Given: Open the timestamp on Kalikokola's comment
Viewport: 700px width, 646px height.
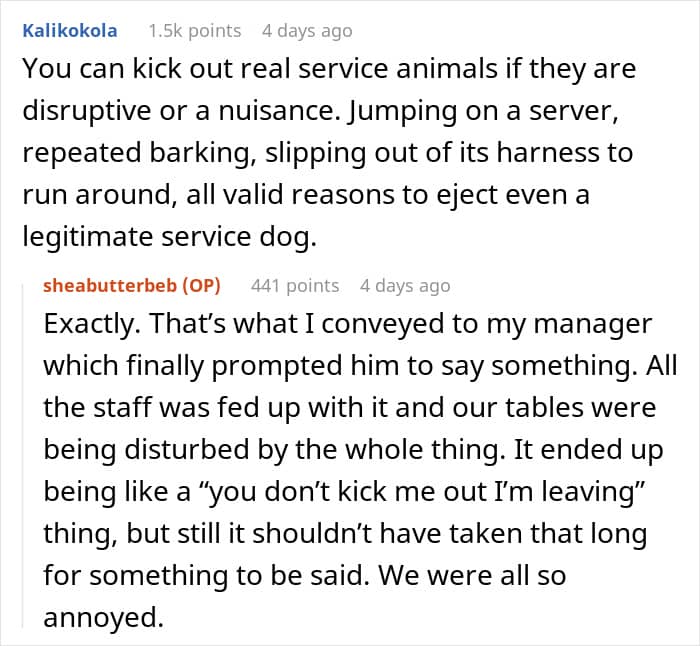Looking at the screenshot, I should coord(307,31).
